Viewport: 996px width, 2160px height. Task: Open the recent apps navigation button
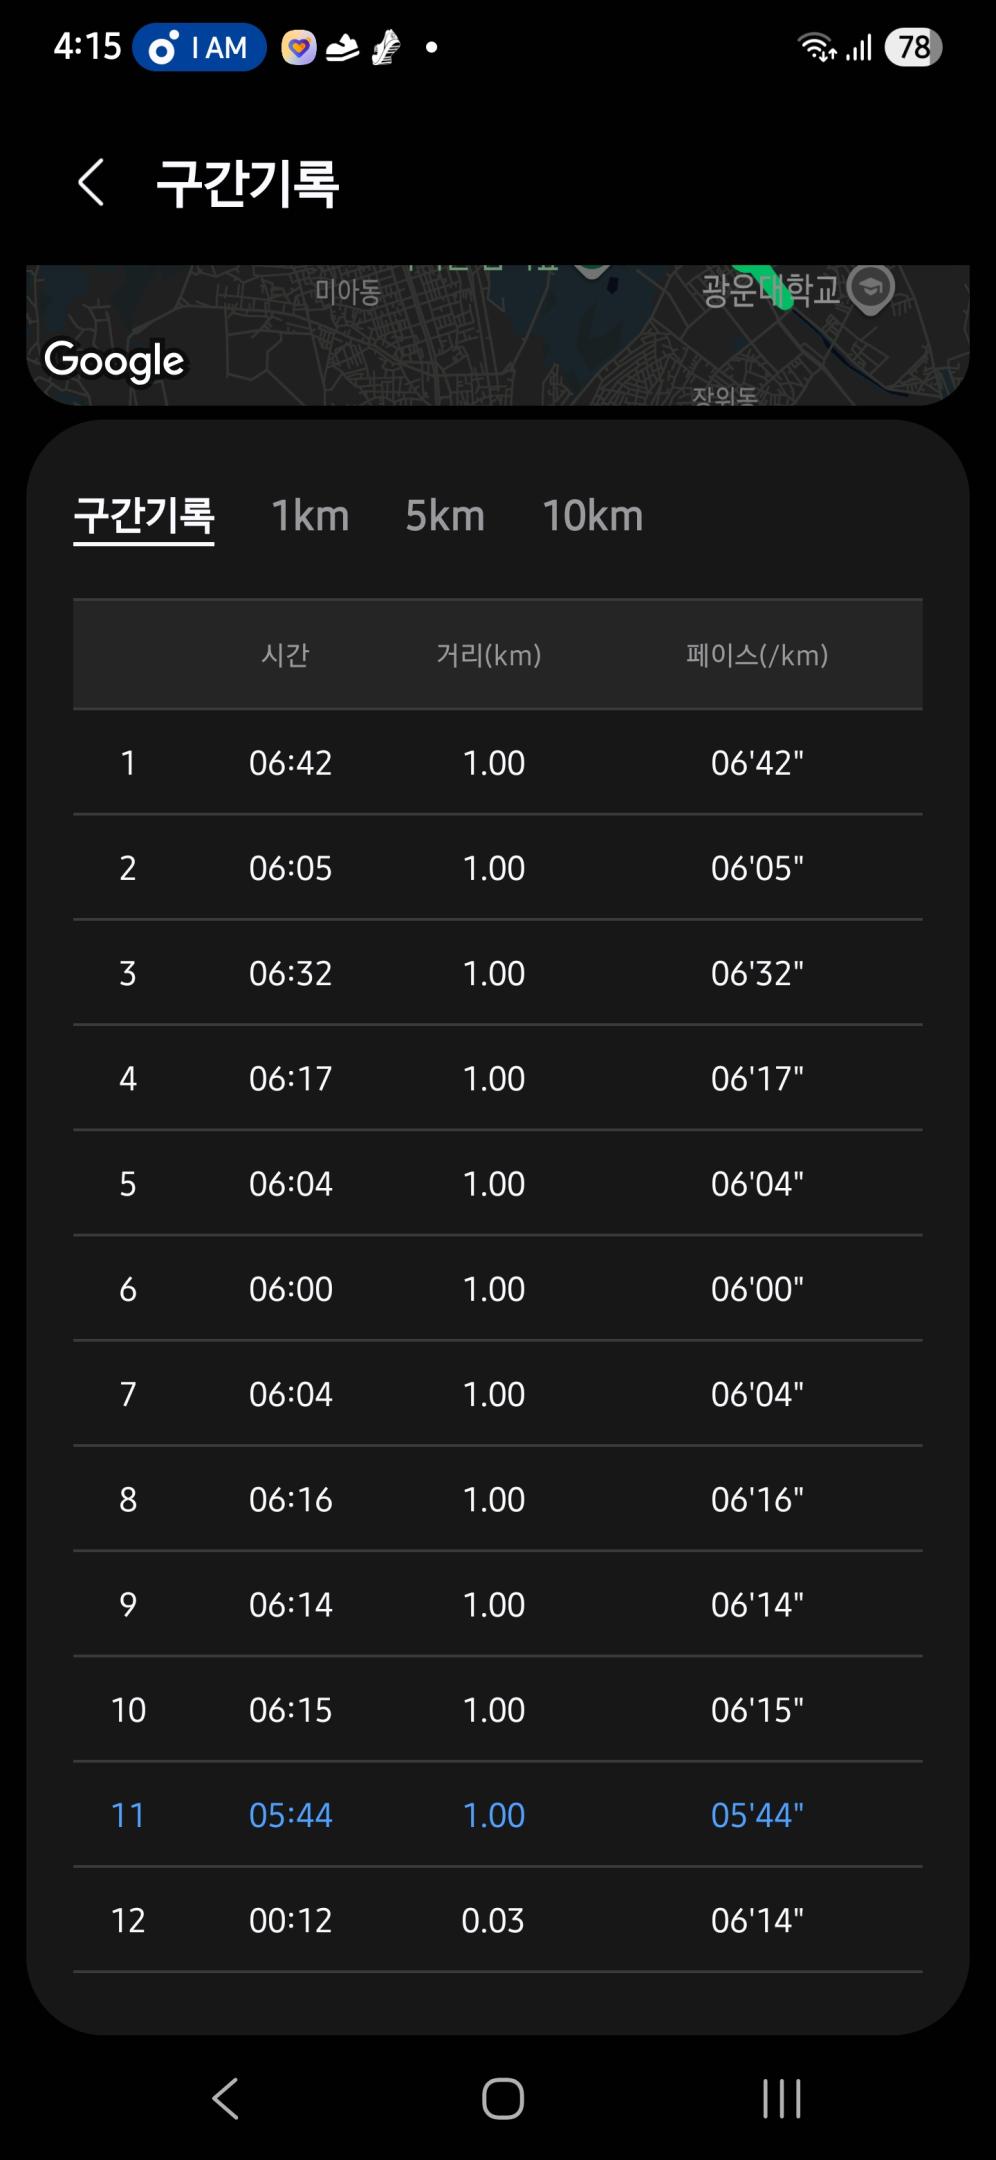[781, 2098]
